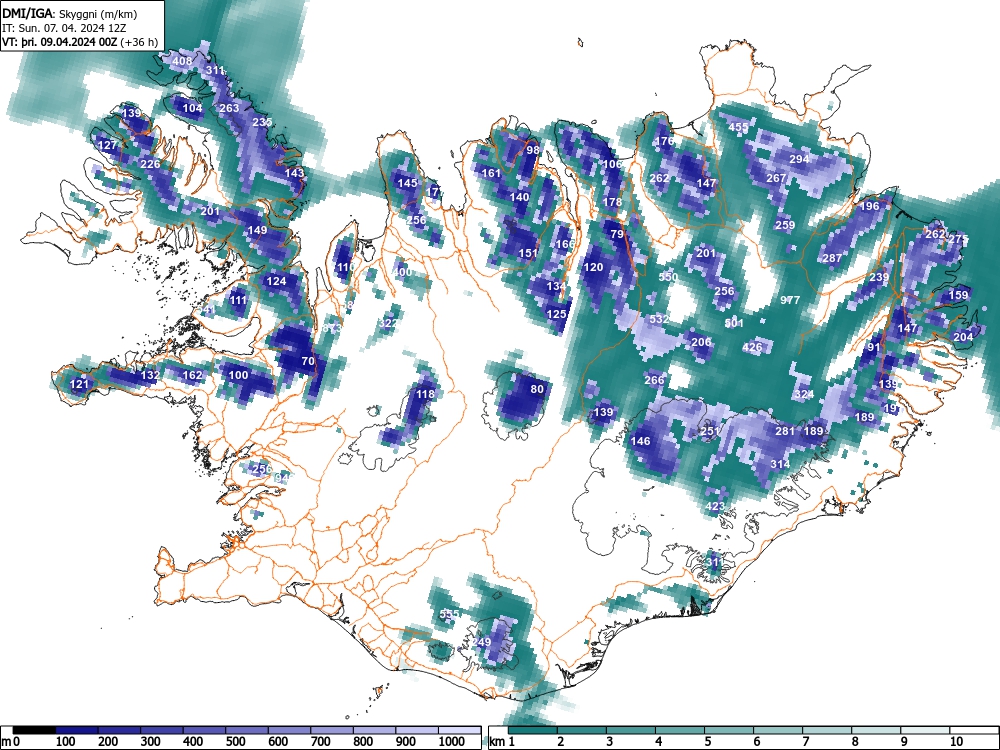The image size is (1000, 750).
Task: Click the visibility value 249 on the map
Action: 482,642
